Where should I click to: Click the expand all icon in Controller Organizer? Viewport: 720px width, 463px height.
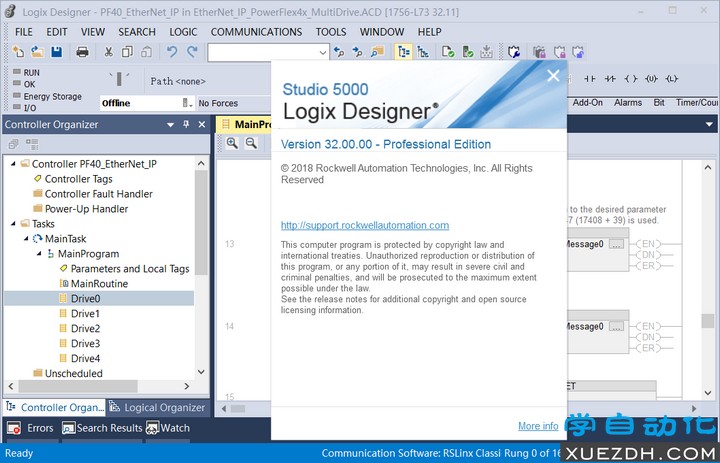[x=13, y=144]
